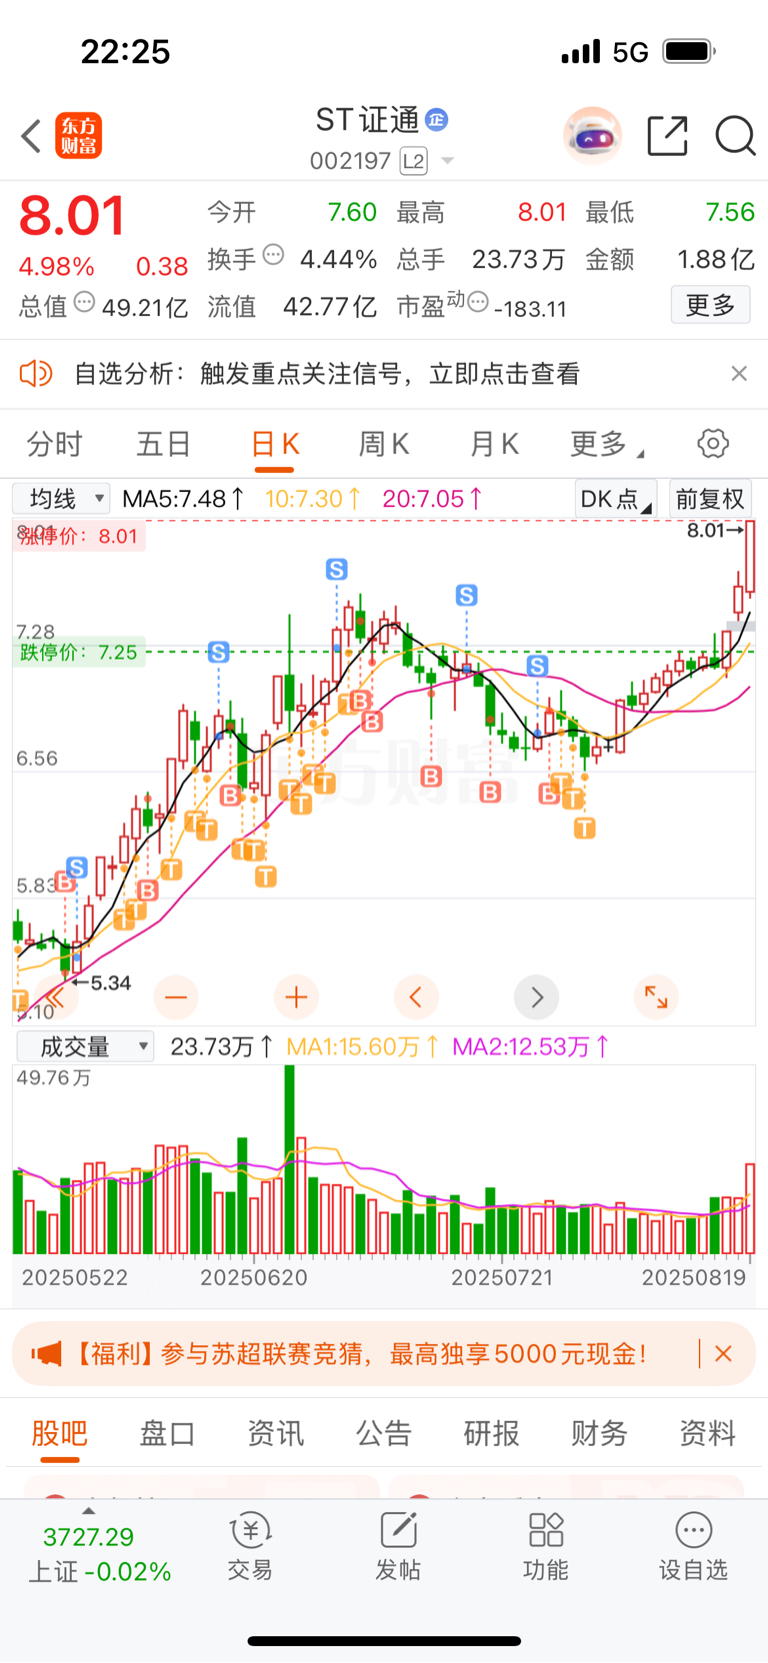768x1663 pixels.
Task: Open the AI robot assistant avatar
Action: (x=592, y=135)
